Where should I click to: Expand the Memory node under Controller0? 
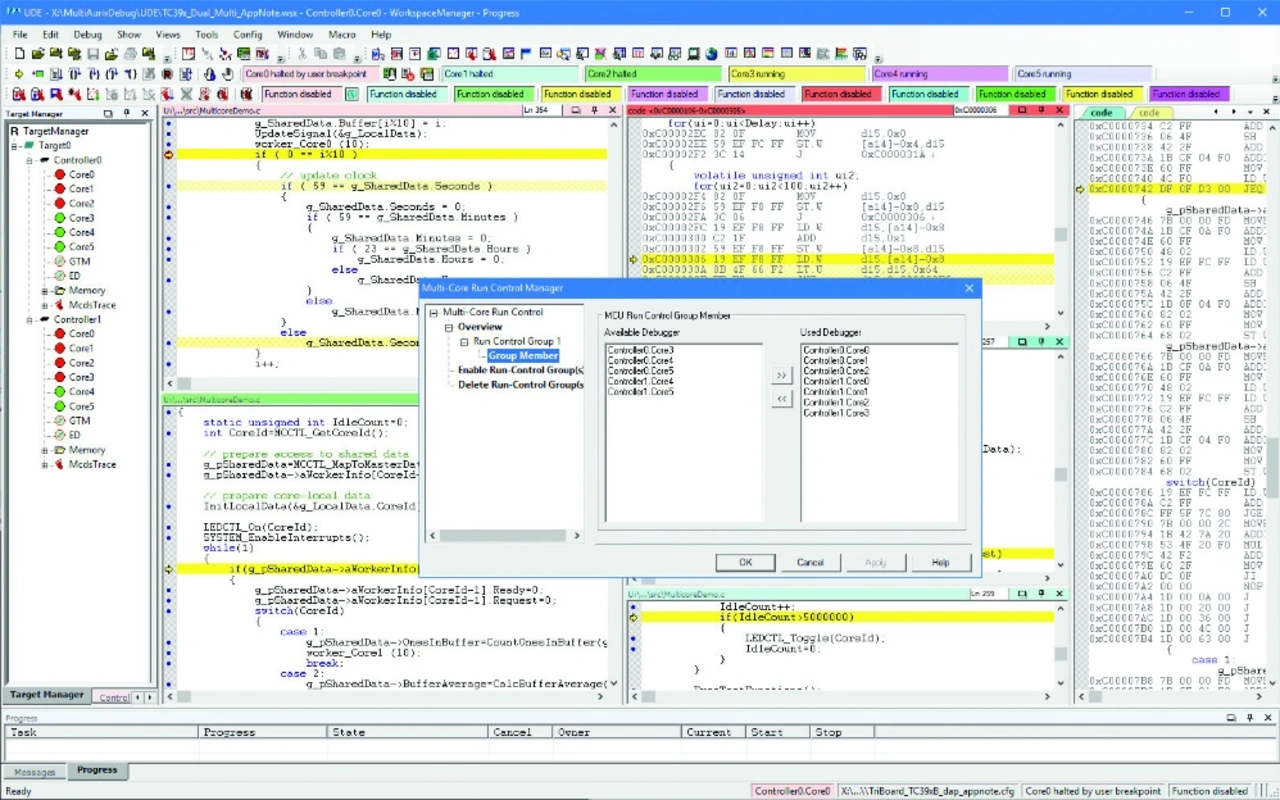point(45,291)
